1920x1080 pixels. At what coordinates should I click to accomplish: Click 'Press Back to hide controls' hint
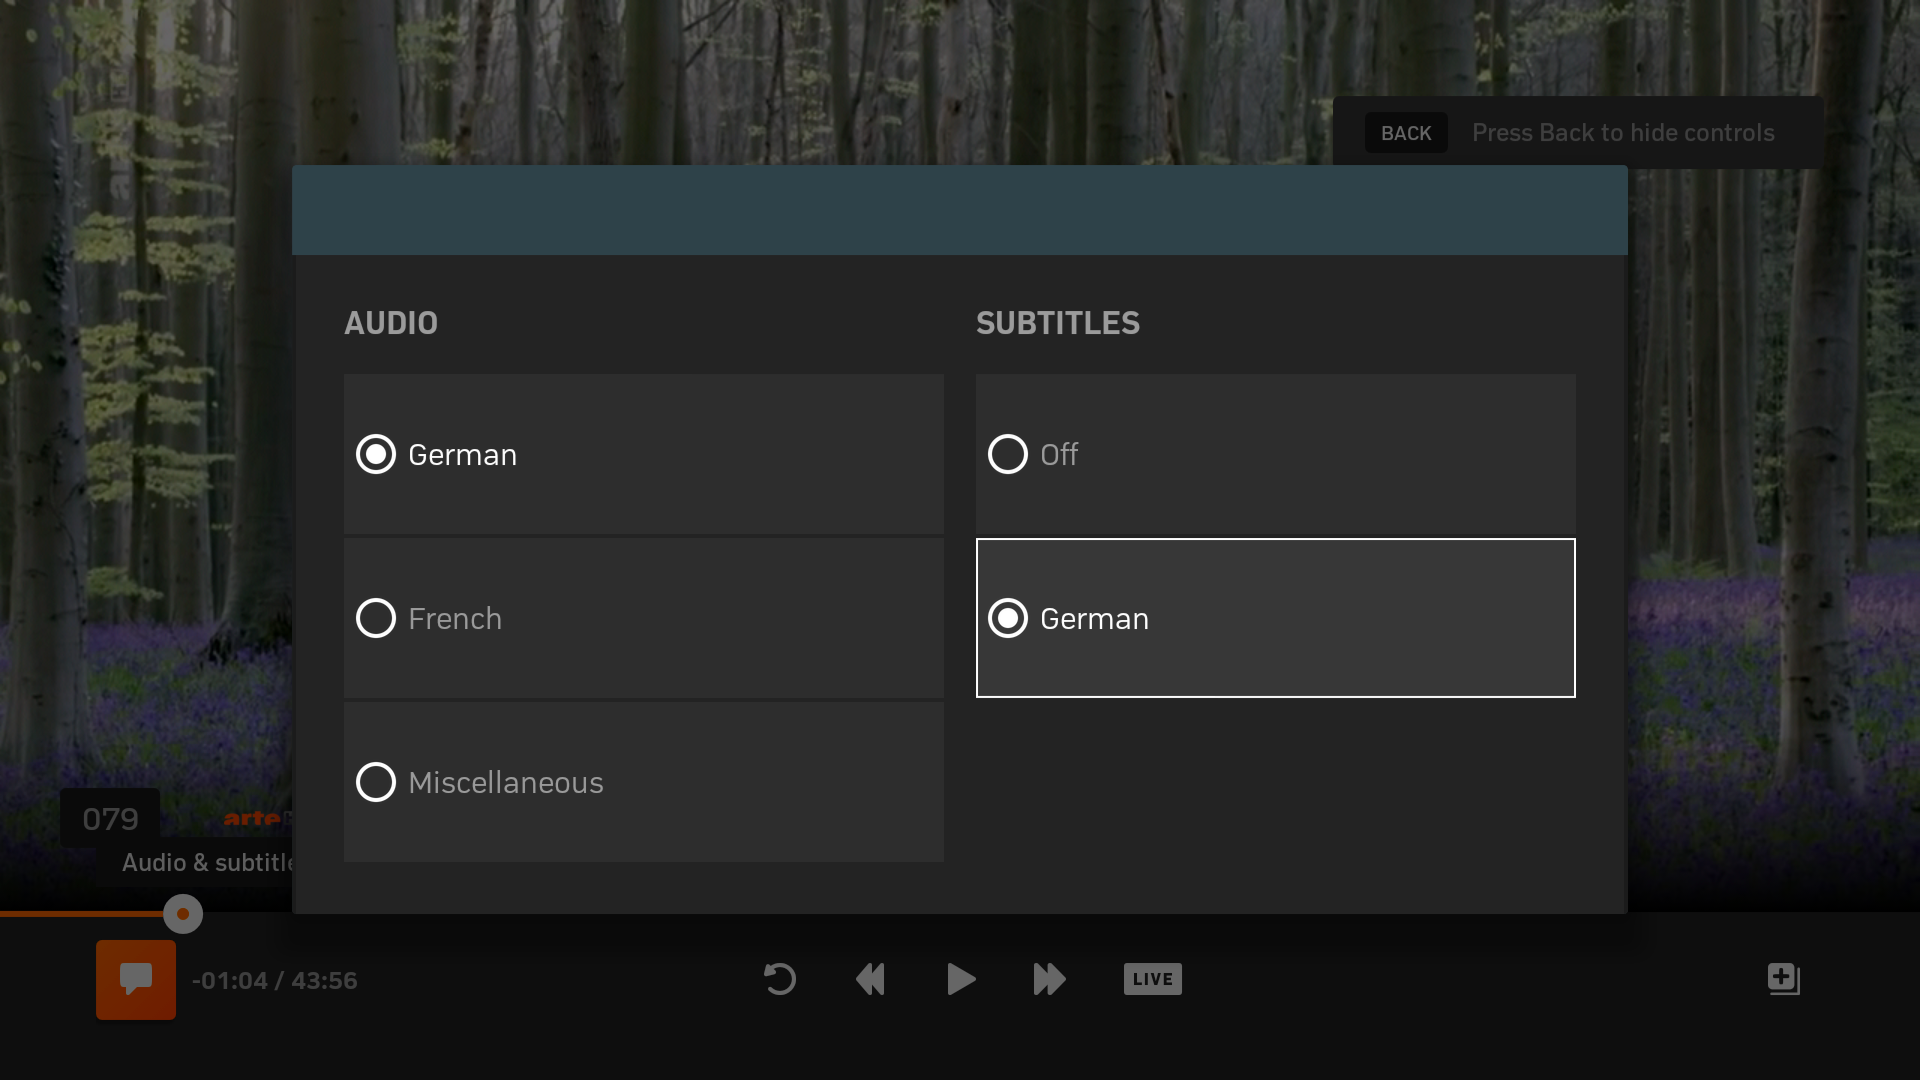pyautogui.click(x=1623, y=133)
